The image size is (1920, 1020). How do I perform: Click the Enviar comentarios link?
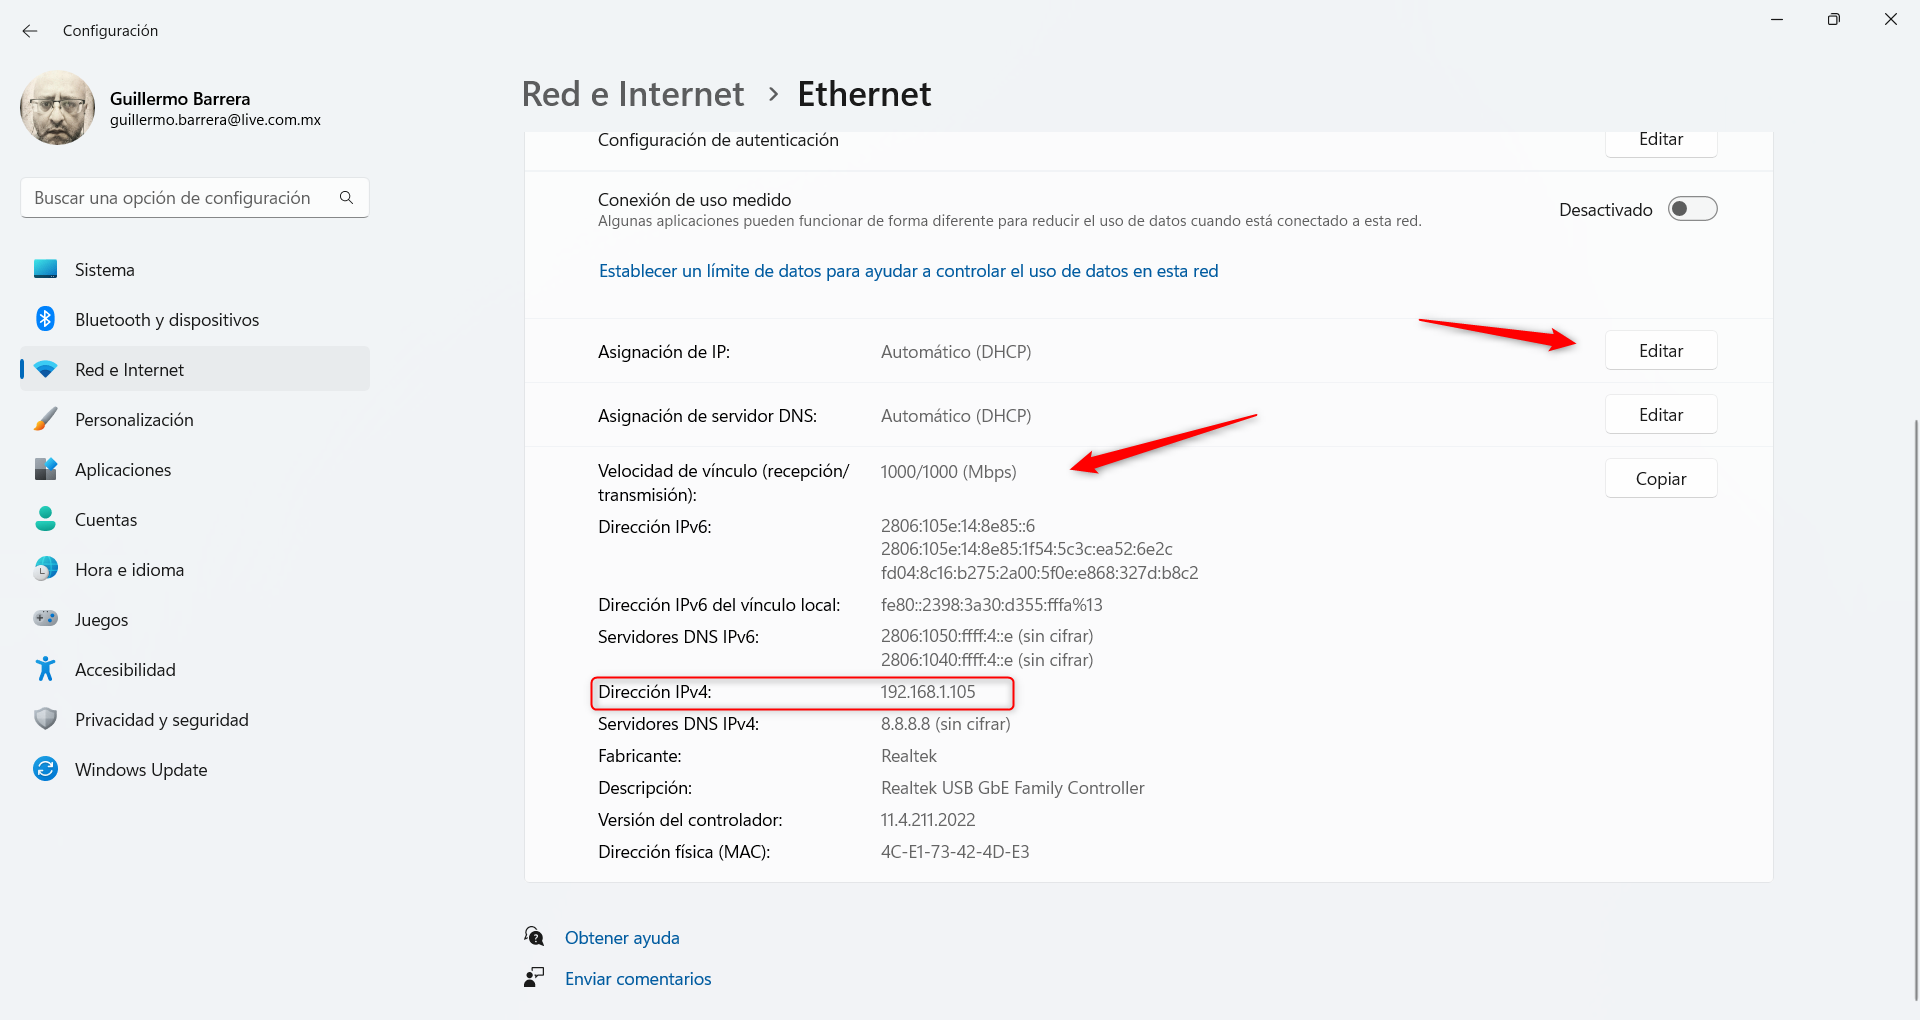(638, 979)
